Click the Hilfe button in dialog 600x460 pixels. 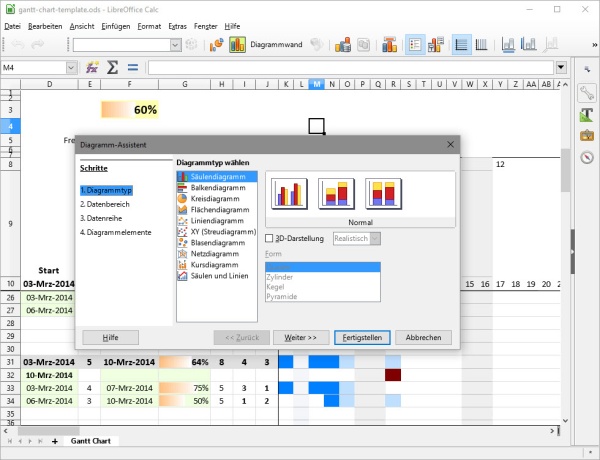[x=111, y=338]
